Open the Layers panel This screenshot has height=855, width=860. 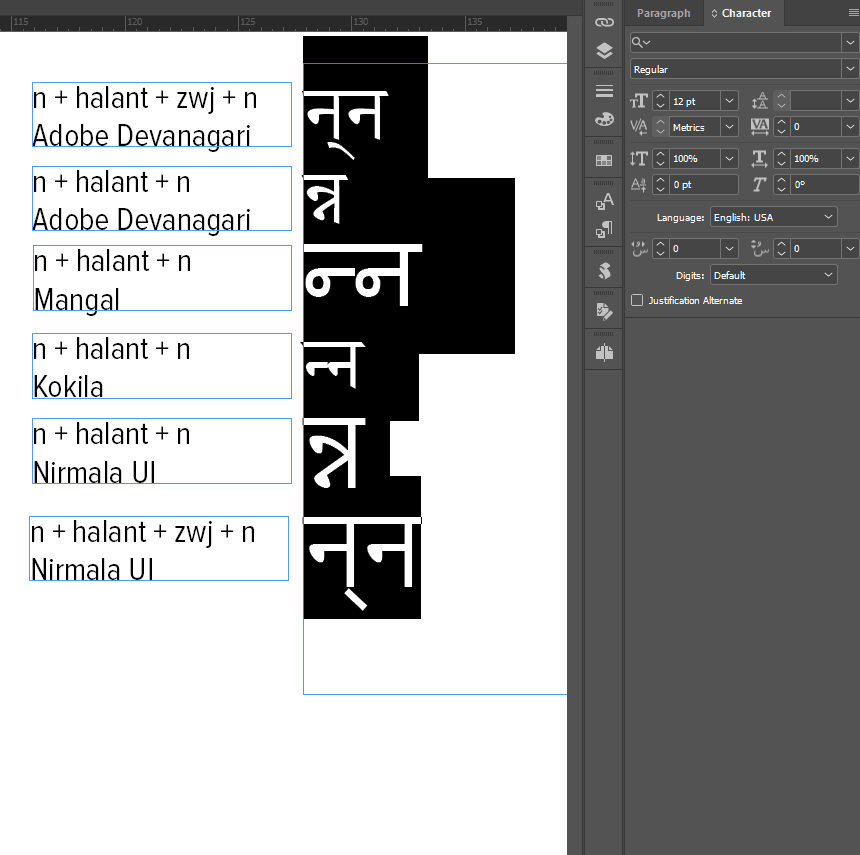tap(603, 49)
